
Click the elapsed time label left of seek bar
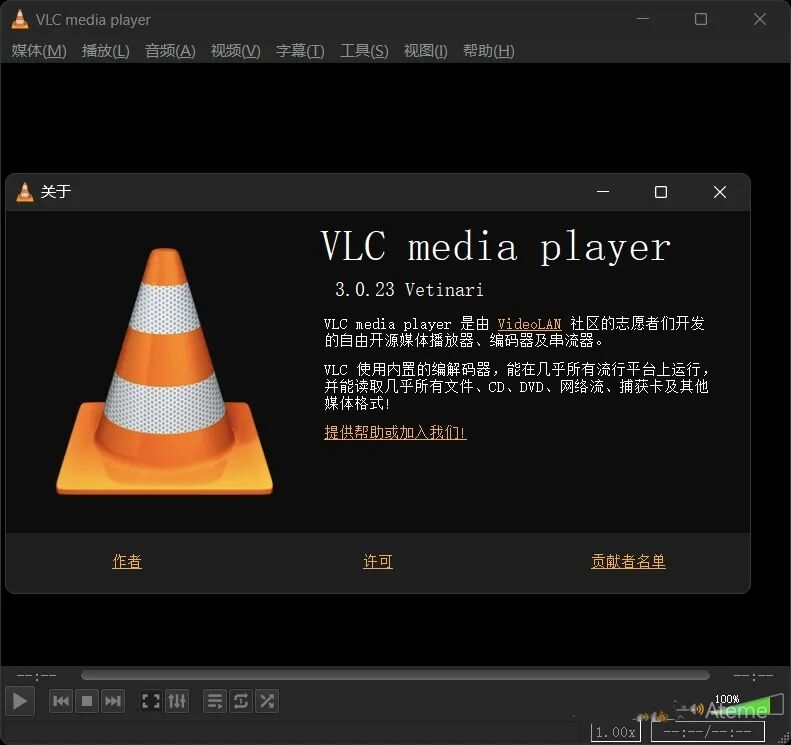coord(36,675)
